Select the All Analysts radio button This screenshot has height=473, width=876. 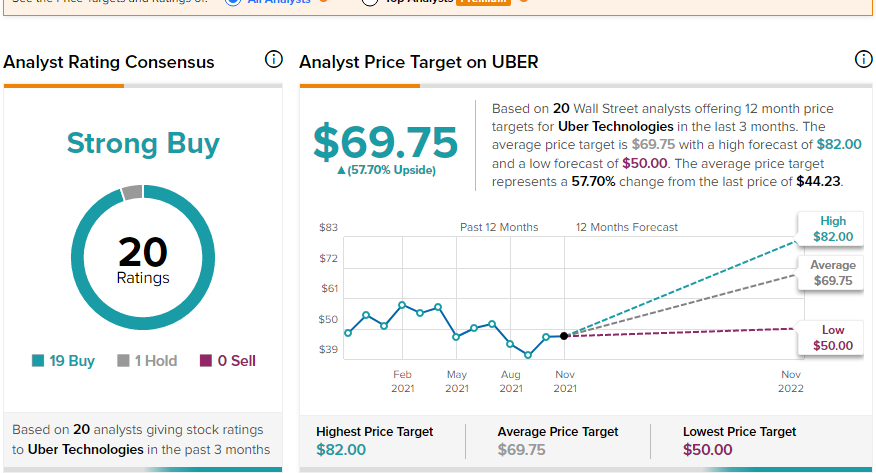233,2
